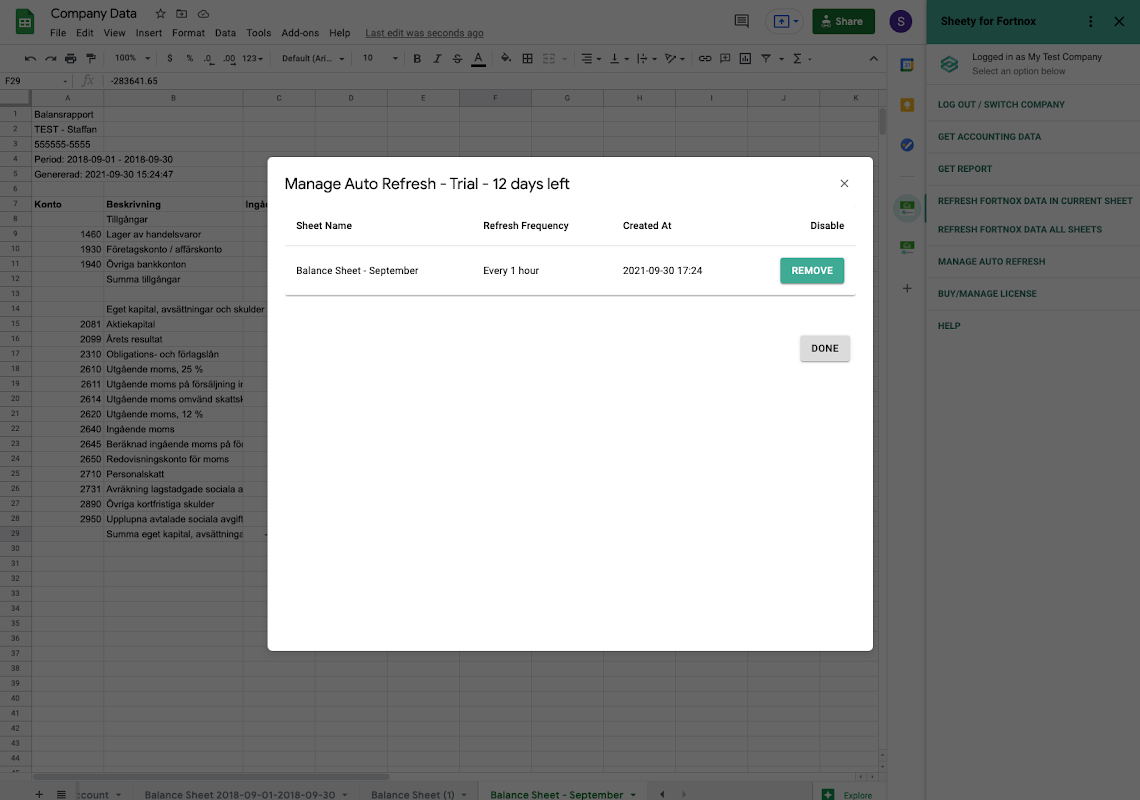
Task: Open the Insert menu
Action: [x=148, y=33]
